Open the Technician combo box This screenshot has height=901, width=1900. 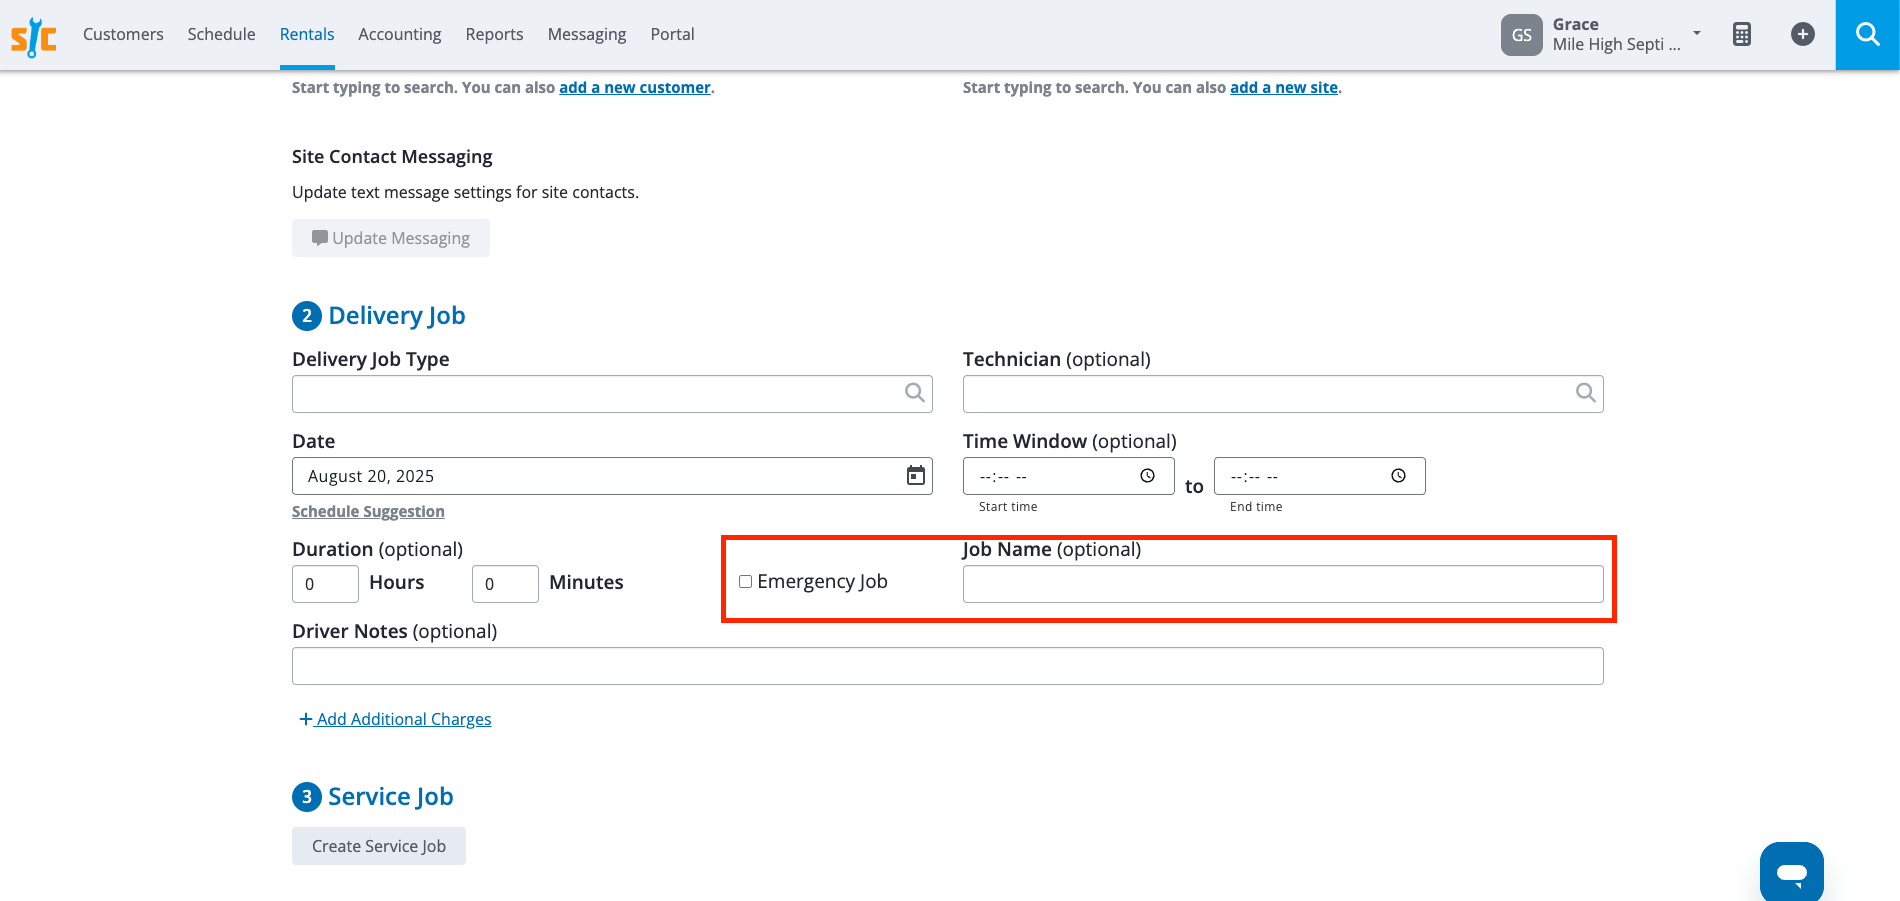pyautogui.click(x=1283, y=394)
